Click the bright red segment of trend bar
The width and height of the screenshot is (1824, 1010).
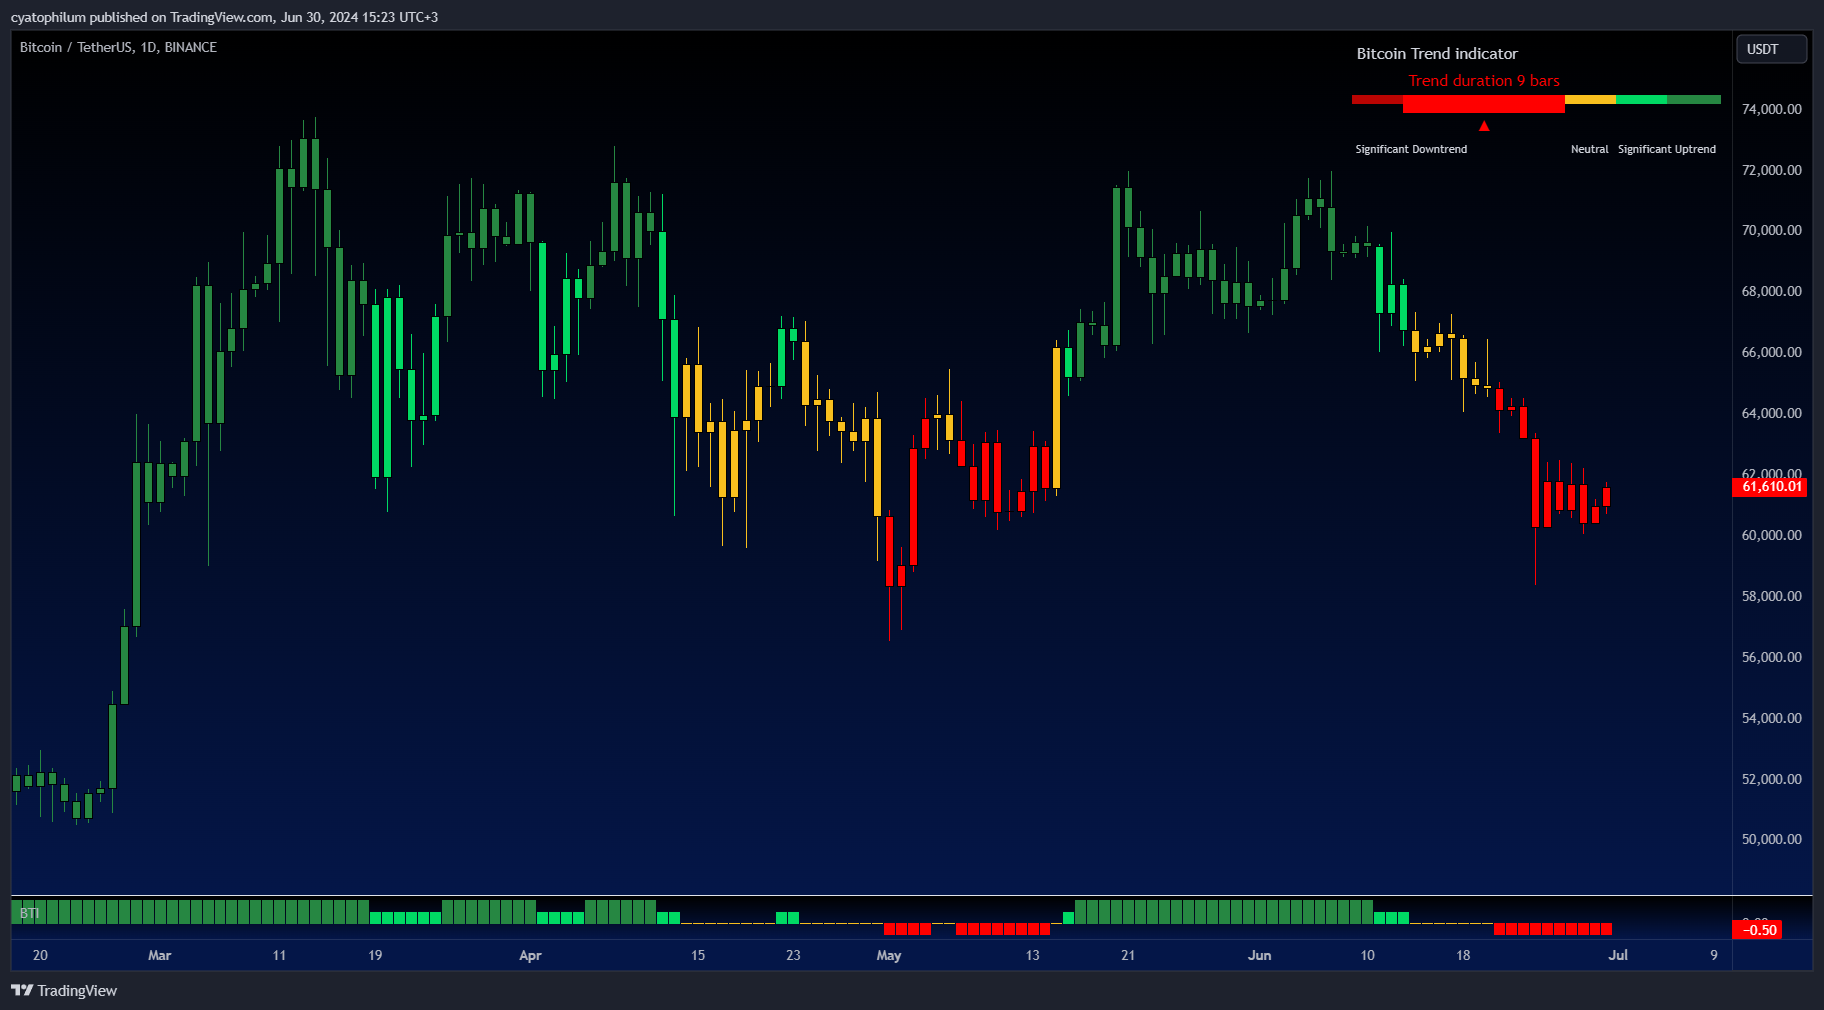[1484, 103]
